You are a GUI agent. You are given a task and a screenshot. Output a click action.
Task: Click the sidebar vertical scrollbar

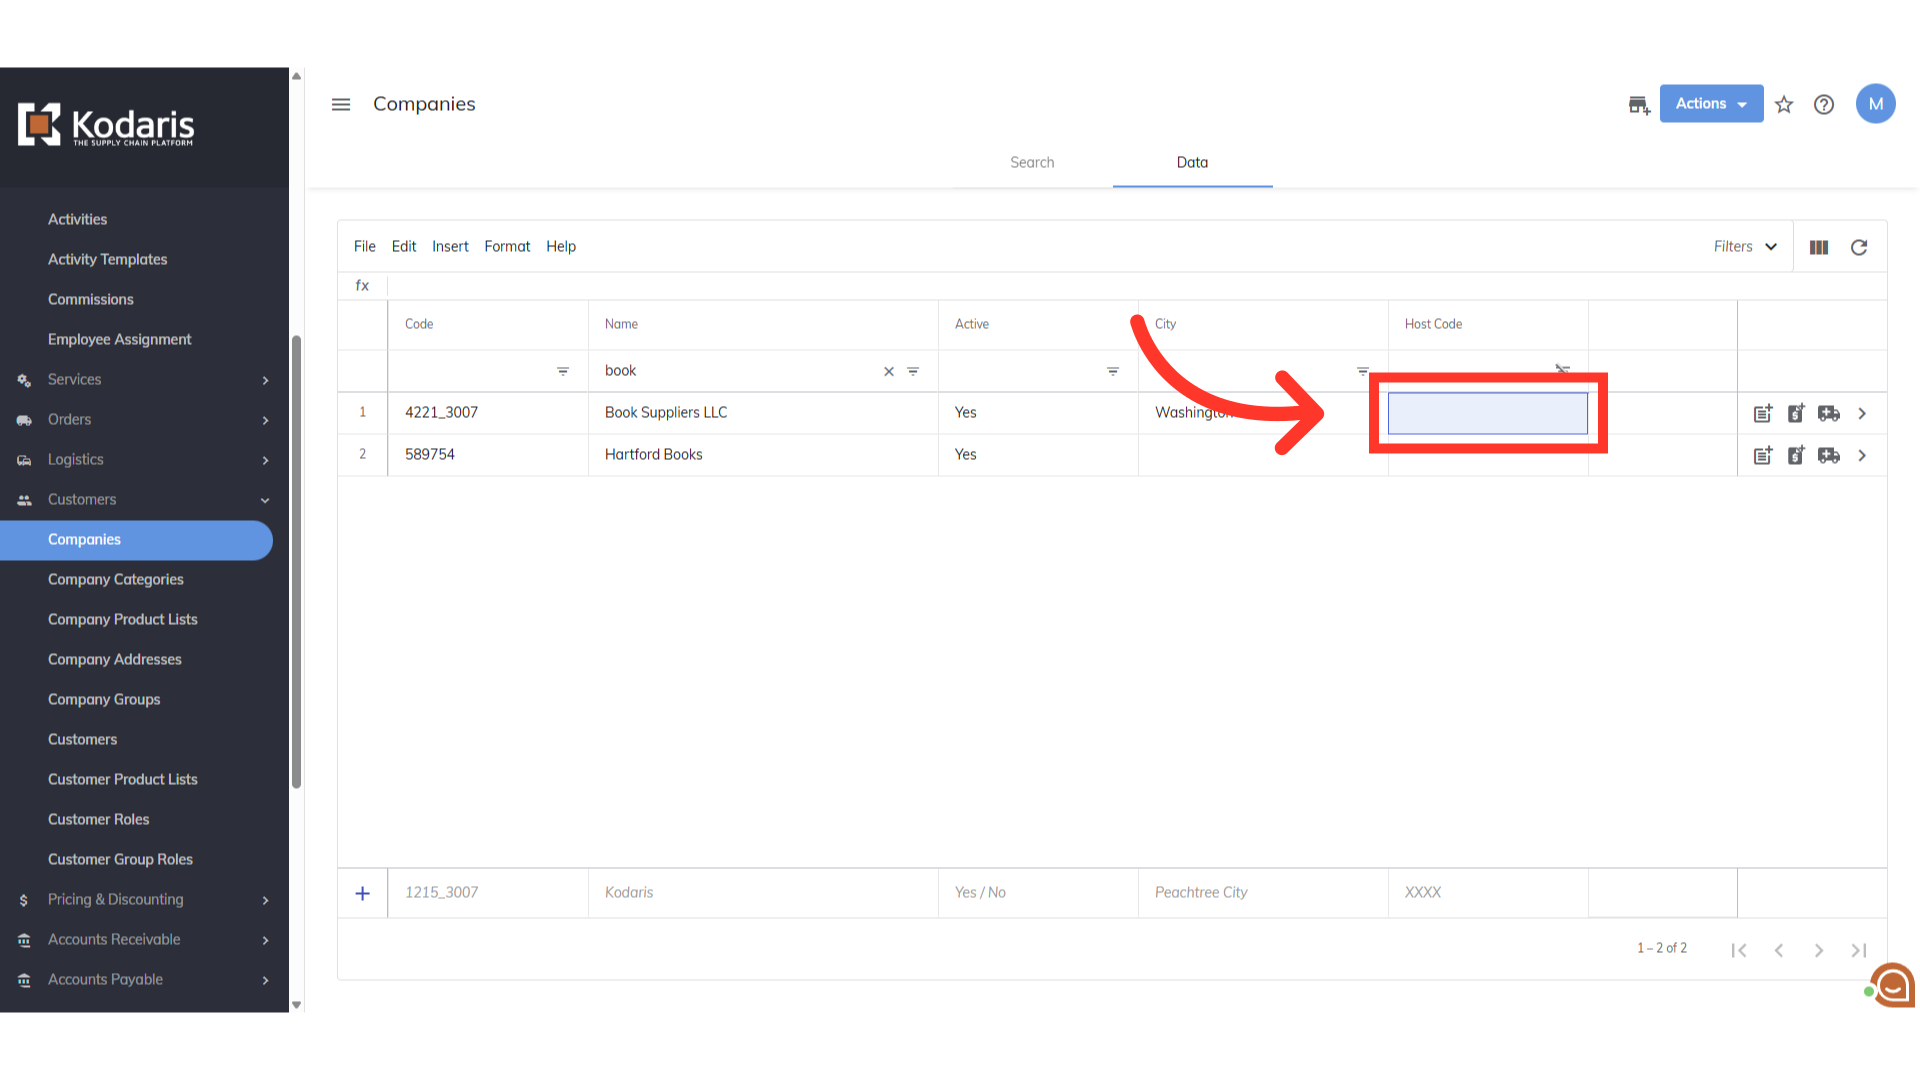tap(296, 560)
